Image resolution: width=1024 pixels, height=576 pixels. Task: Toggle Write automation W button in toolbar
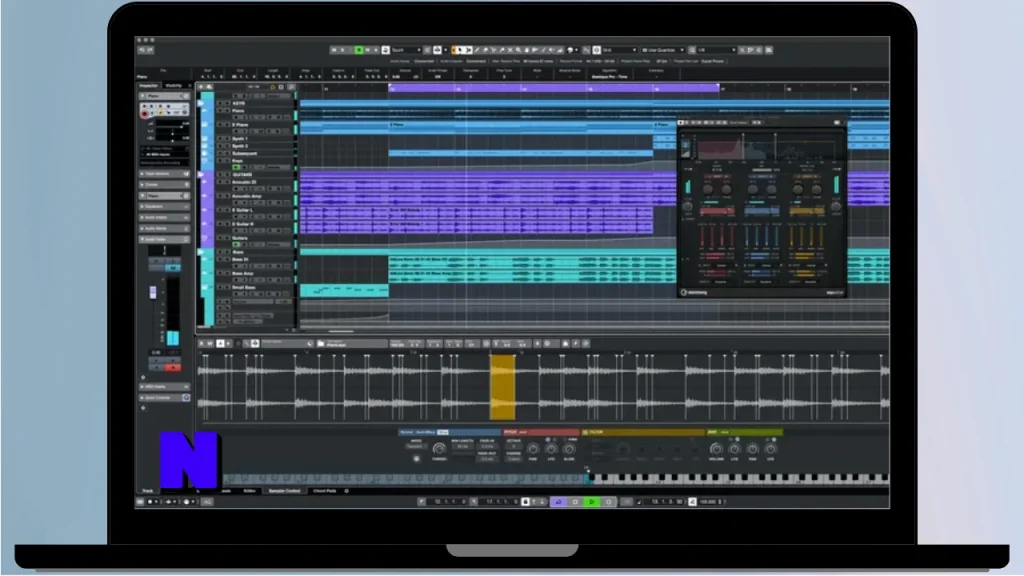[367, 50]
